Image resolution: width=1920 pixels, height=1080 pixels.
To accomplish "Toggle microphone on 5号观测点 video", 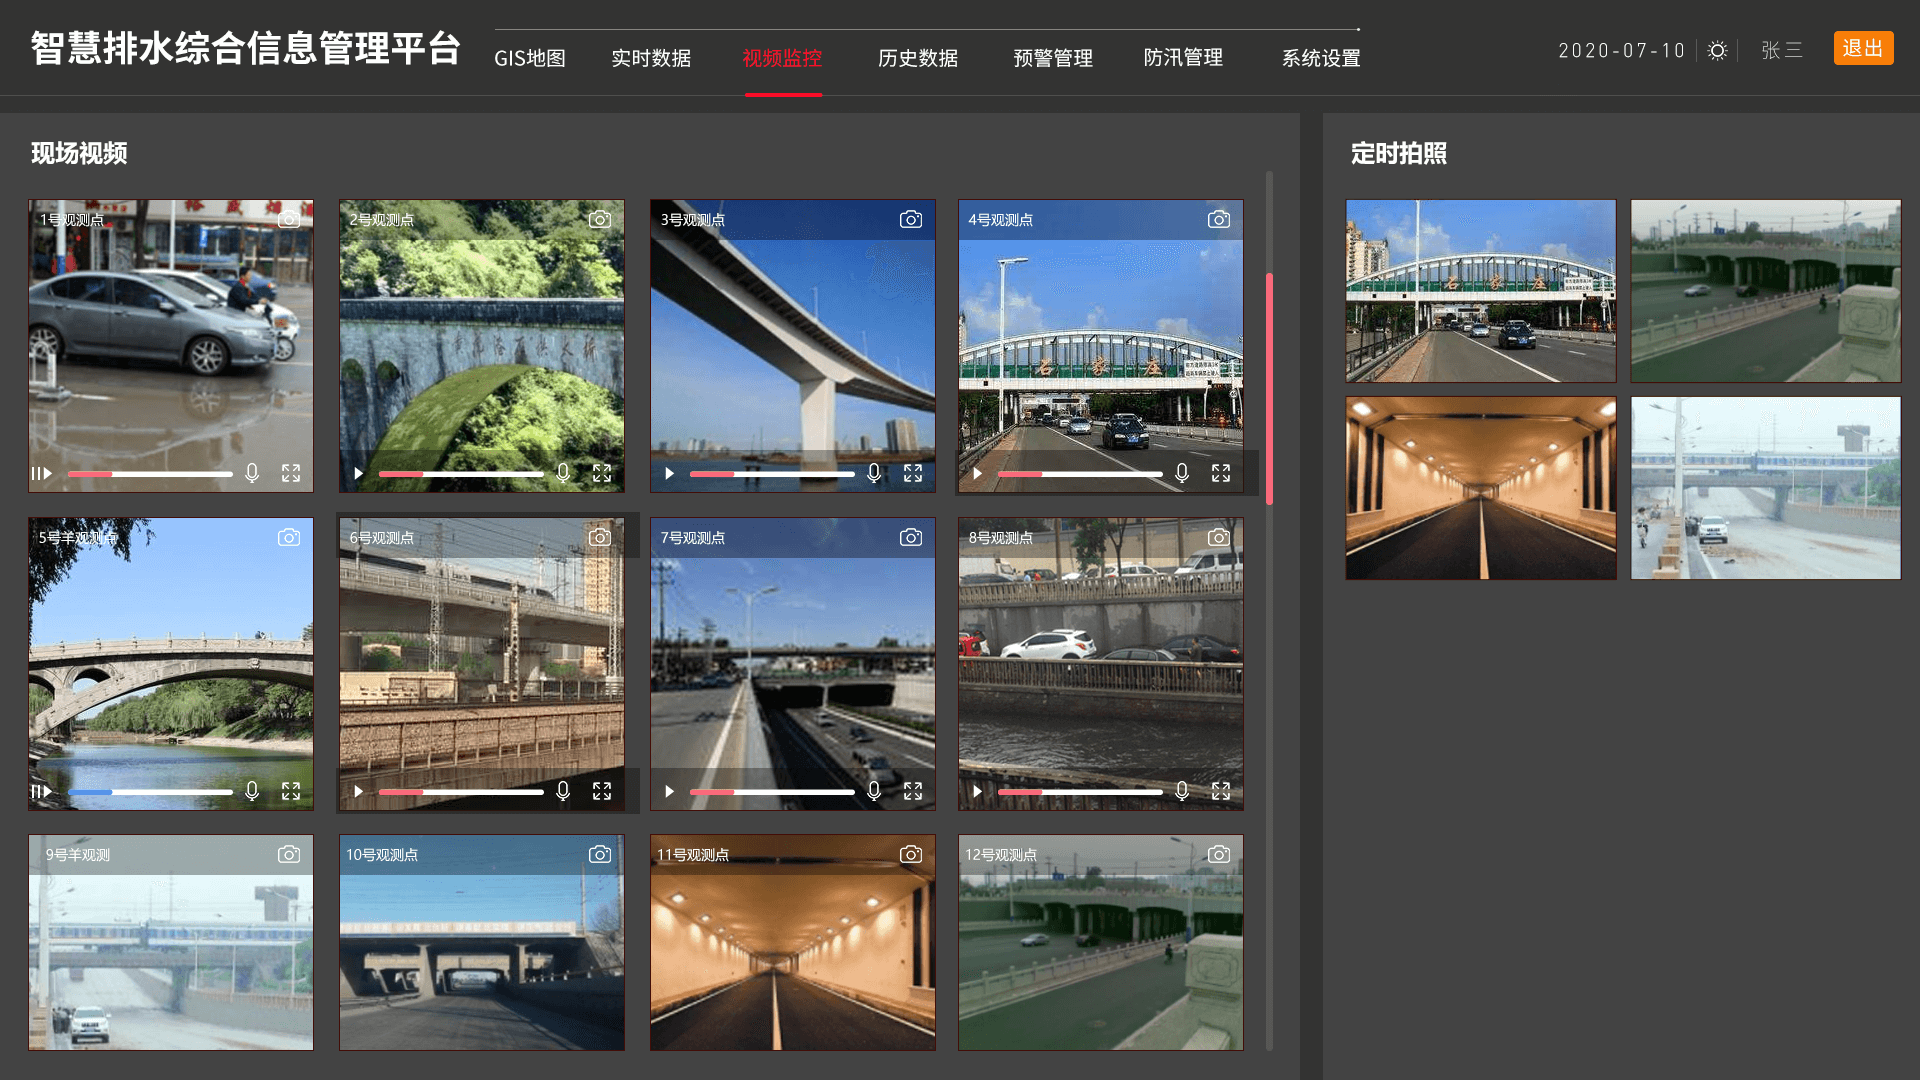I will (252, 791).
